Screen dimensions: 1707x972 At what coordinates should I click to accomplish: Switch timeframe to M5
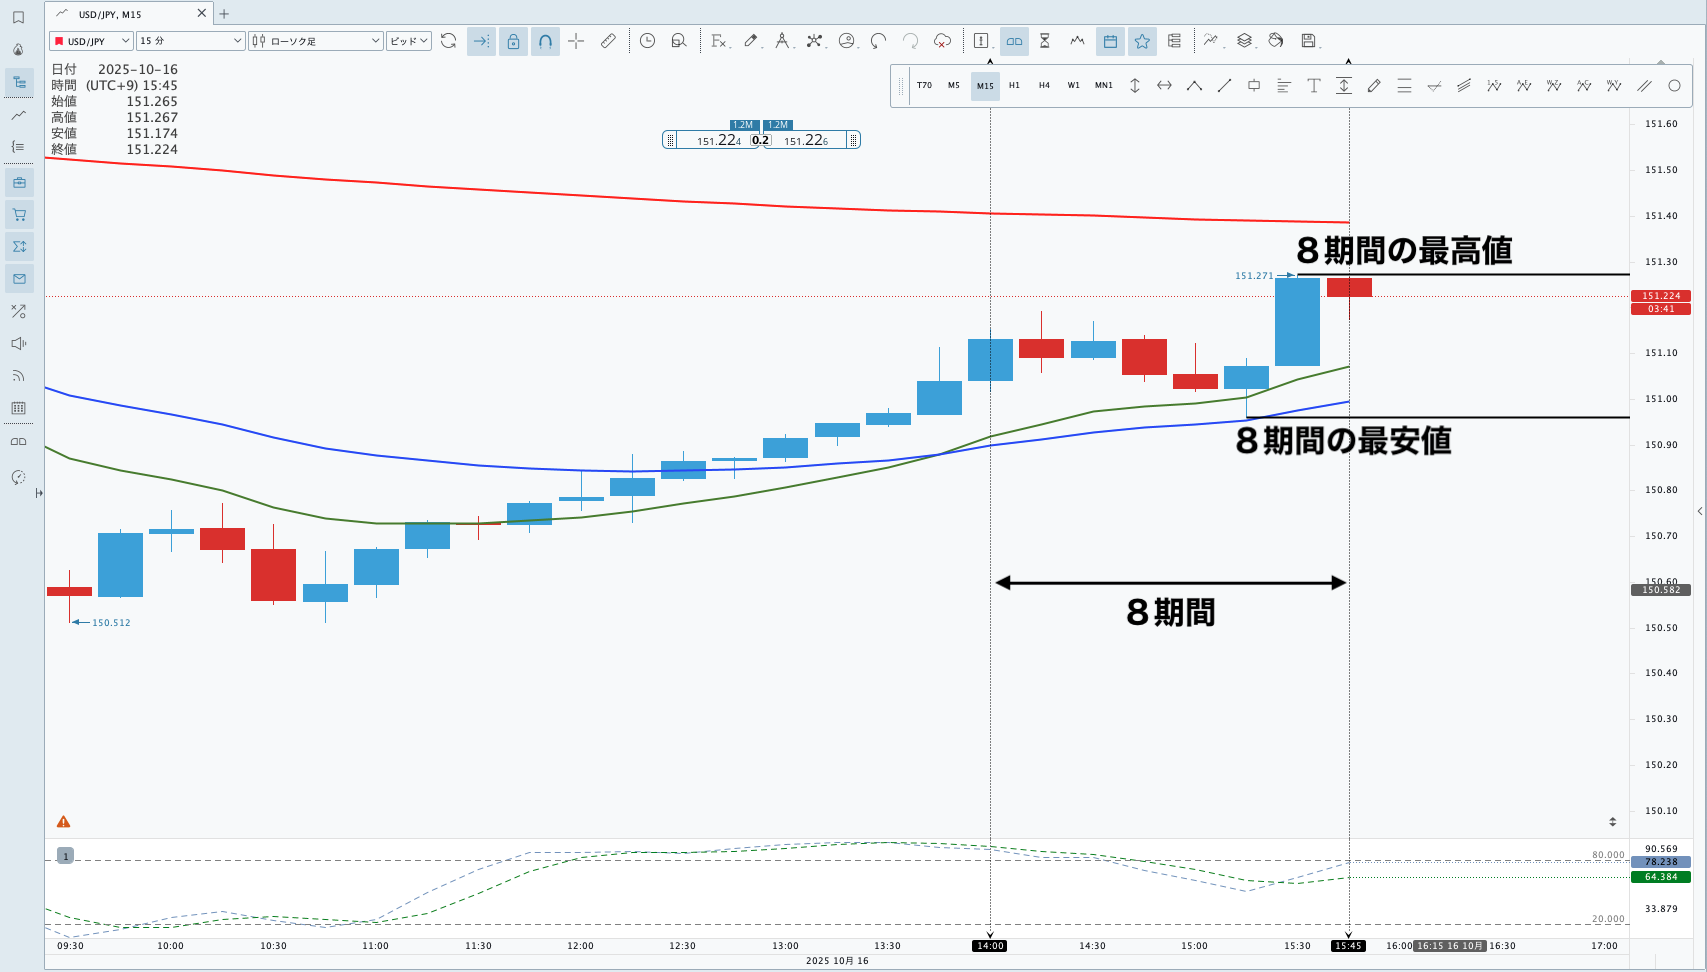point(954,86)
